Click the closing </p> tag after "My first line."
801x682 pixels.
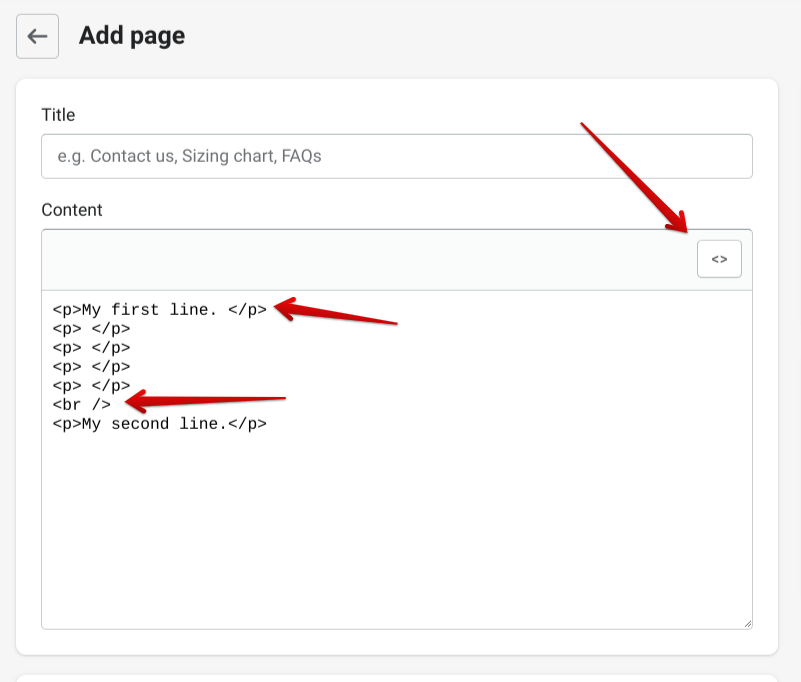coord(248,310)
